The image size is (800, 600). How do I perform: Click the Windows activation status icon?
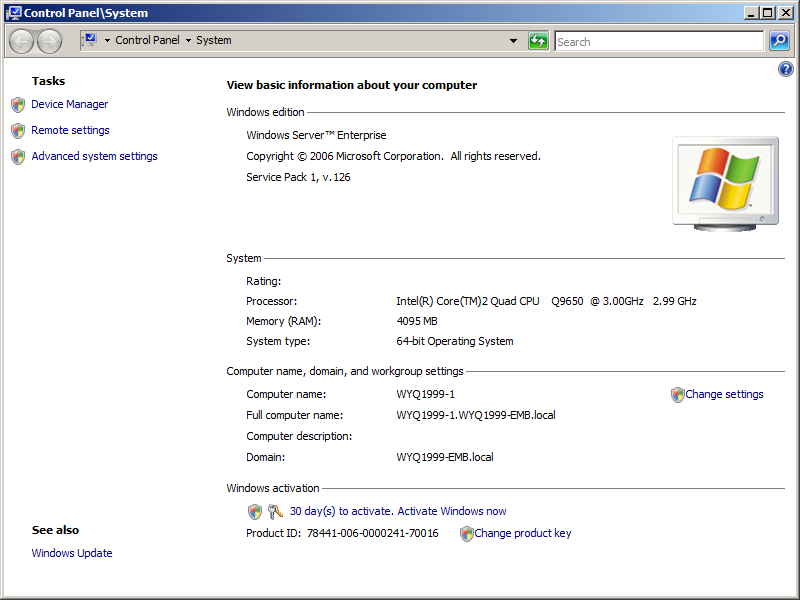pos(255,511)
